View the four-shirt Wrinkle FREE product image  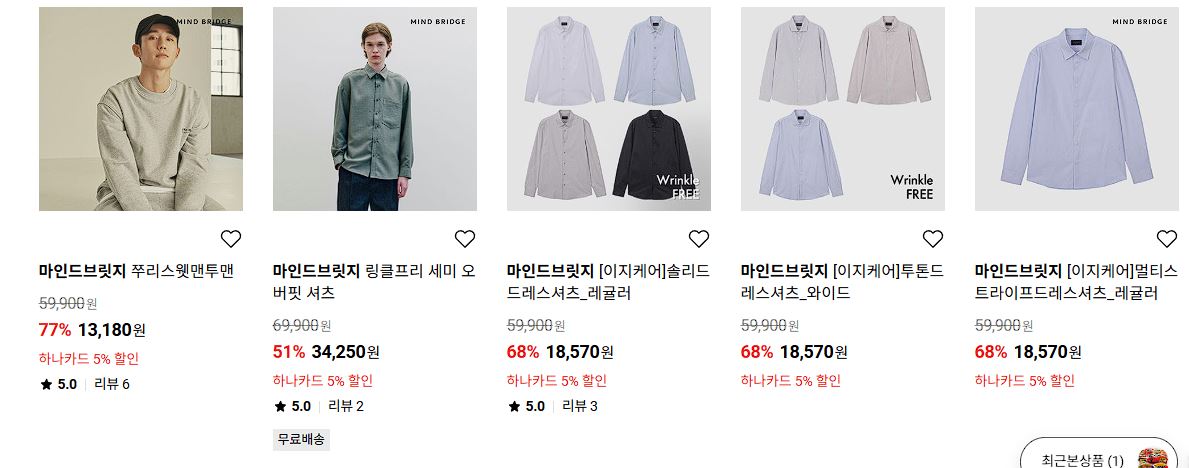(609, 109)
